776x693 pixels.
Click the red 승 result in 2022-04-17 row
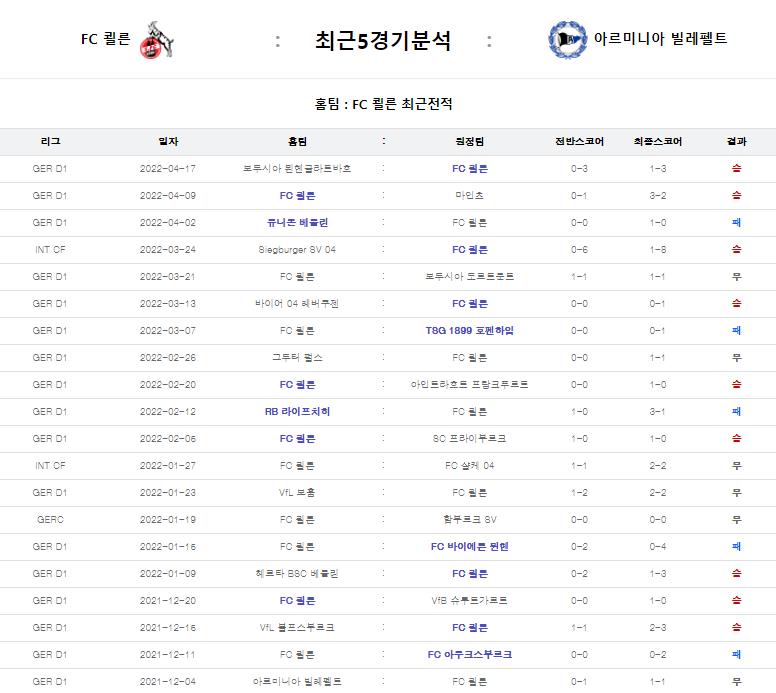[x=736, y=169]
